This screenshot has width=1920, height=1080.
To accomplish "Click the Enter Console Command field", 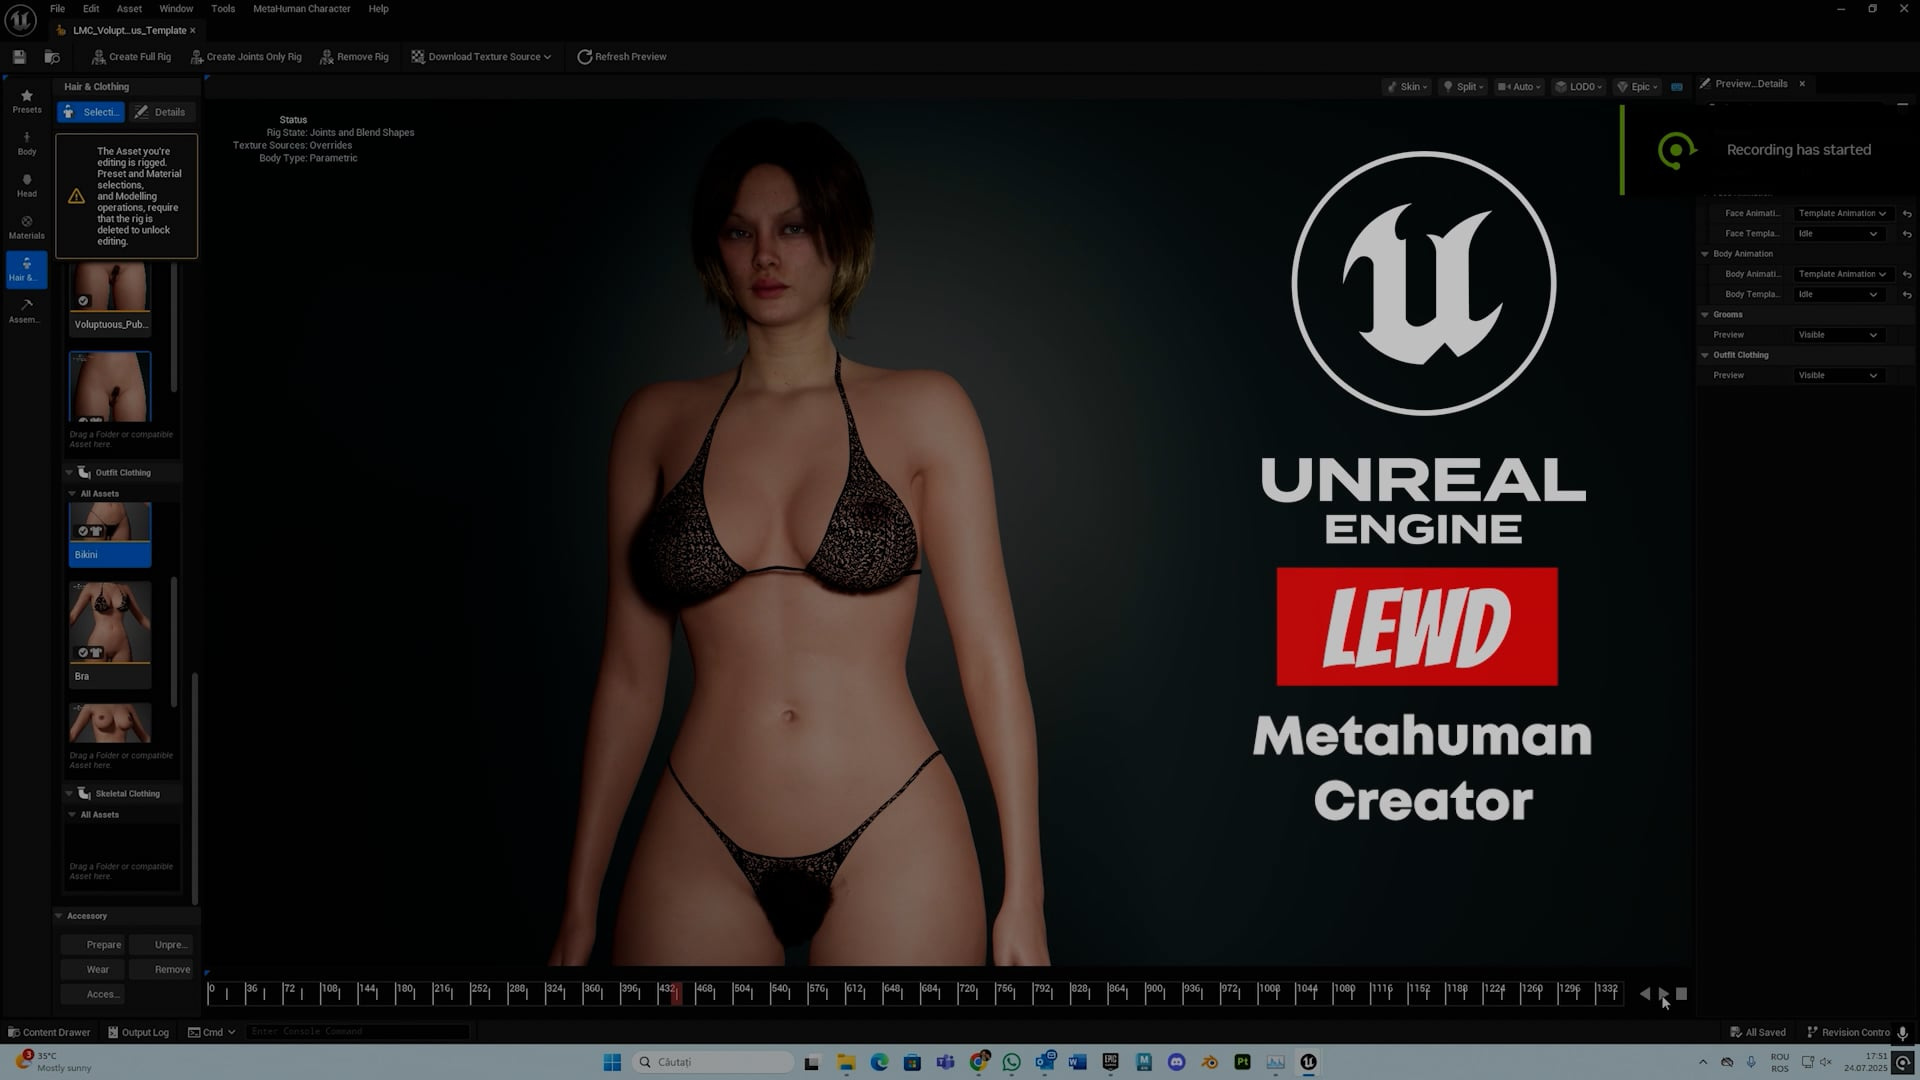I will click(358, 1032).
